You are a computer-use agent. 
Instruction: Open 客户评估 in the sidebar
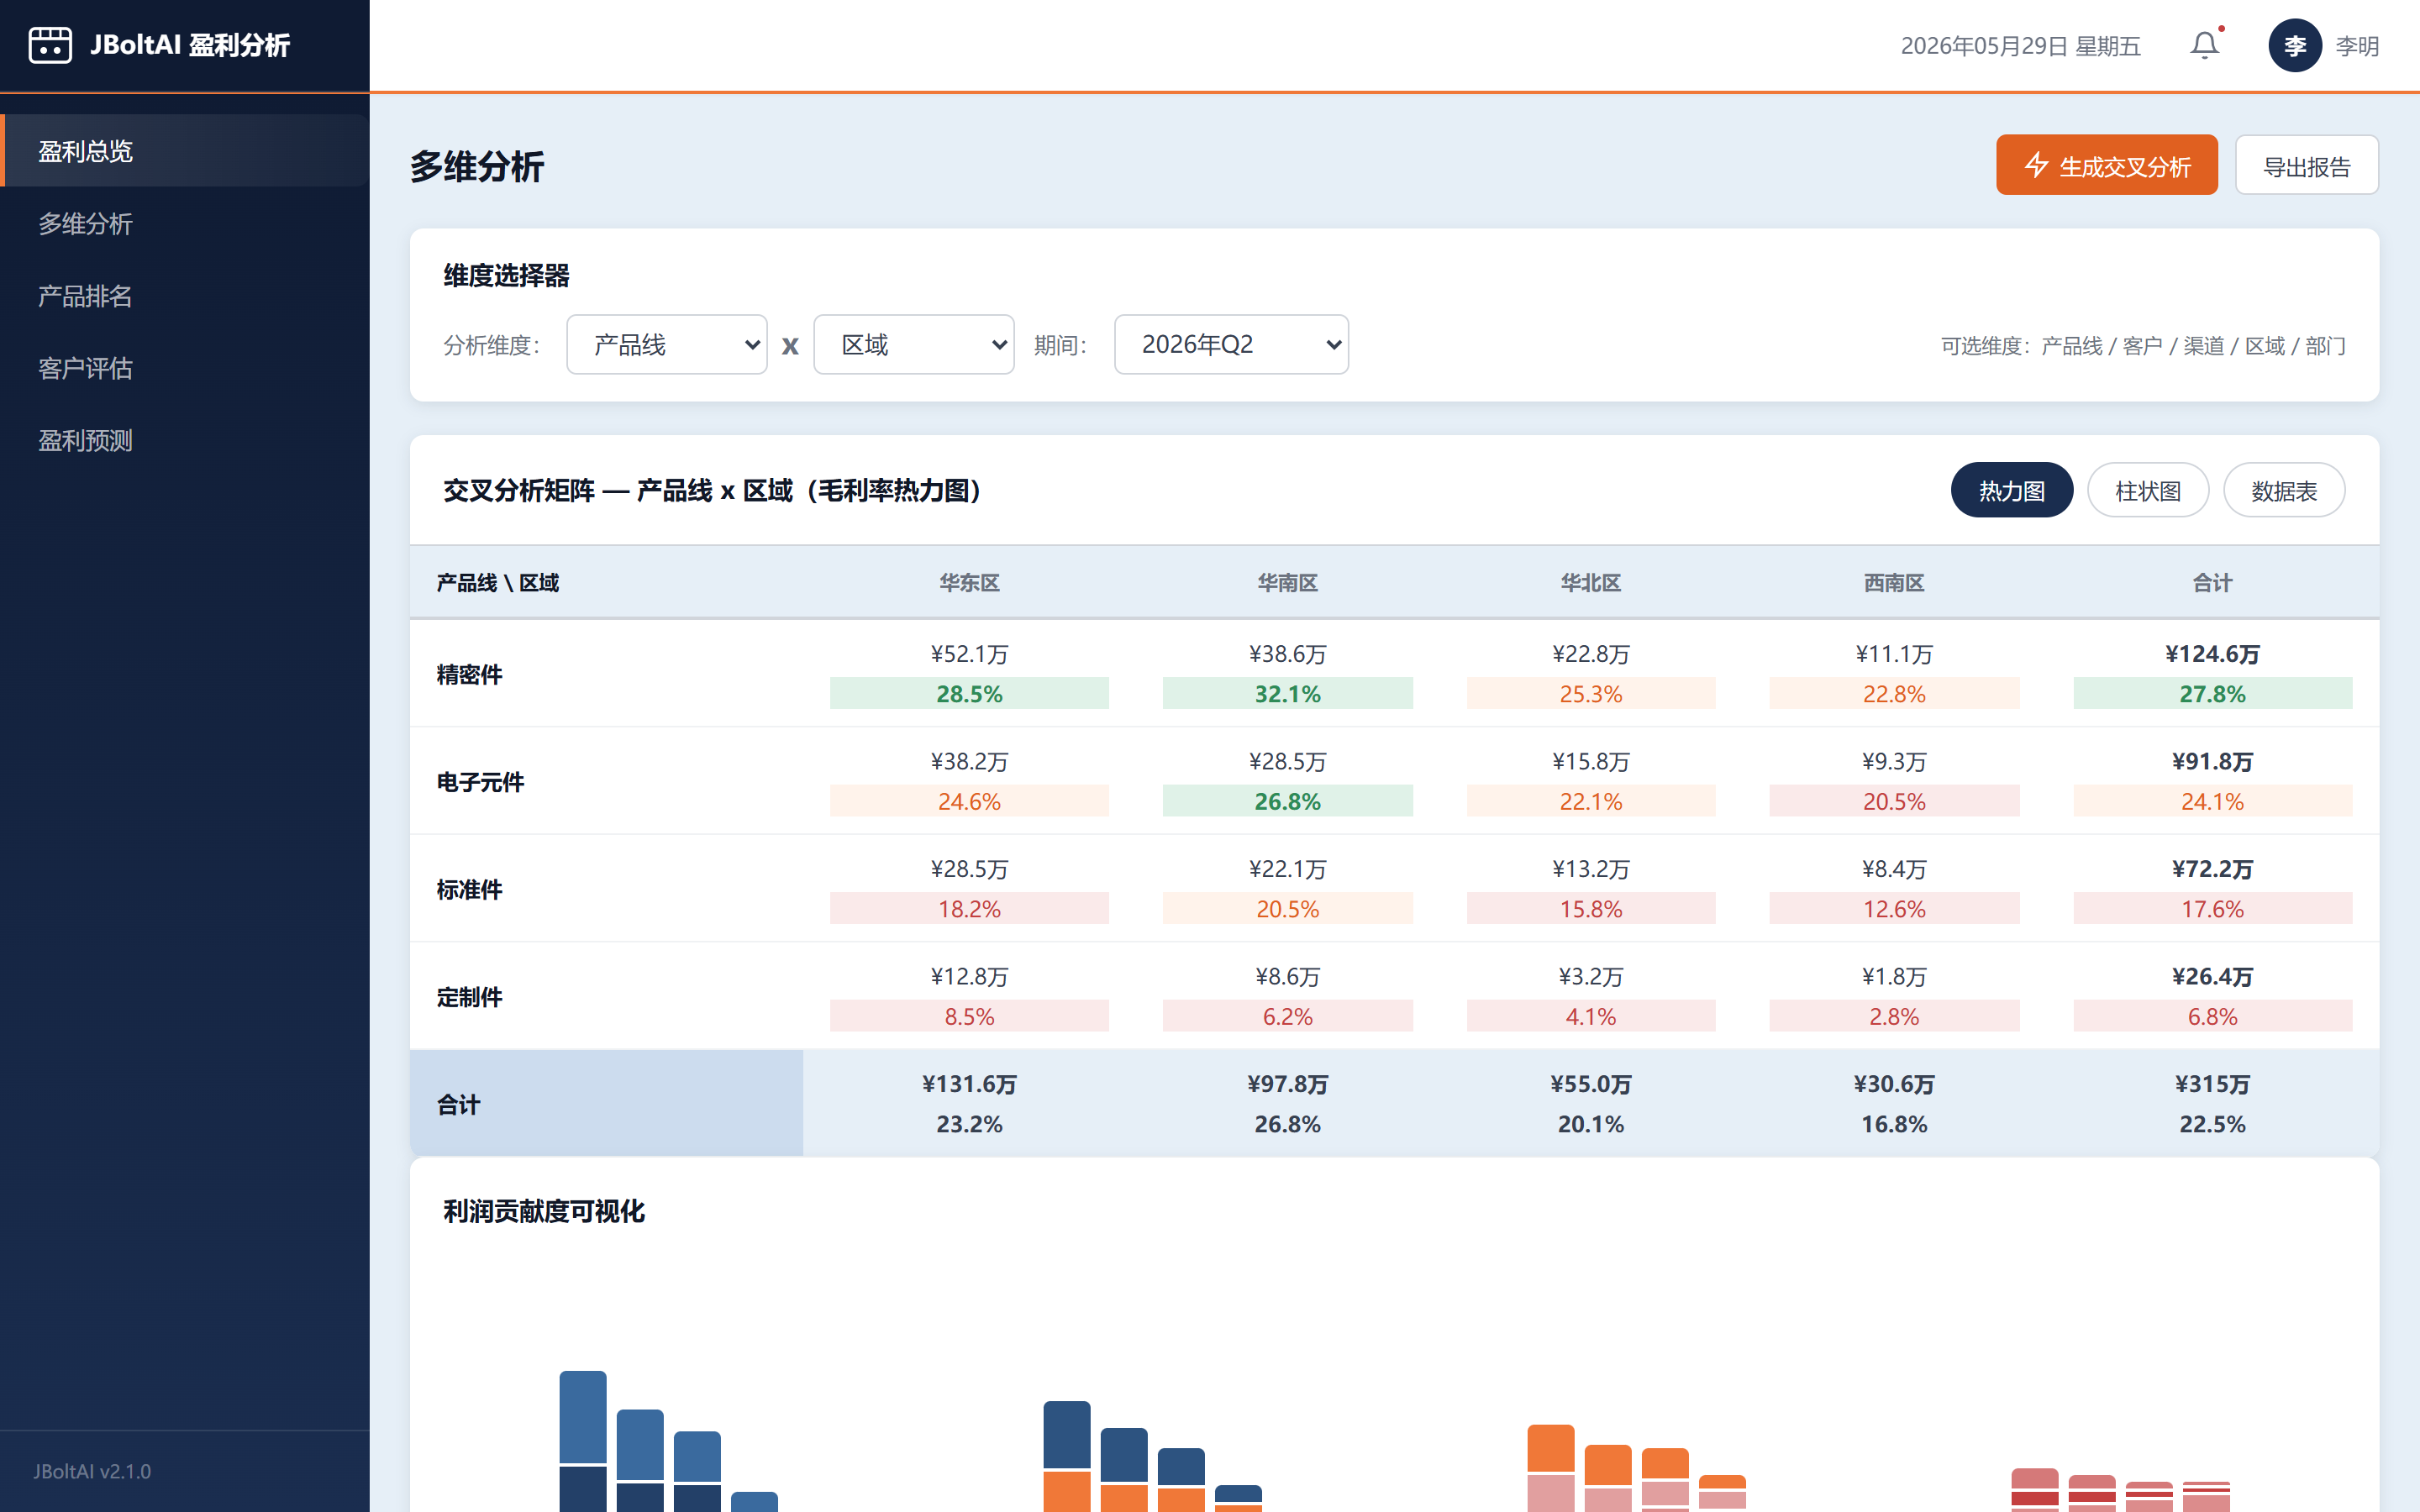185,368
